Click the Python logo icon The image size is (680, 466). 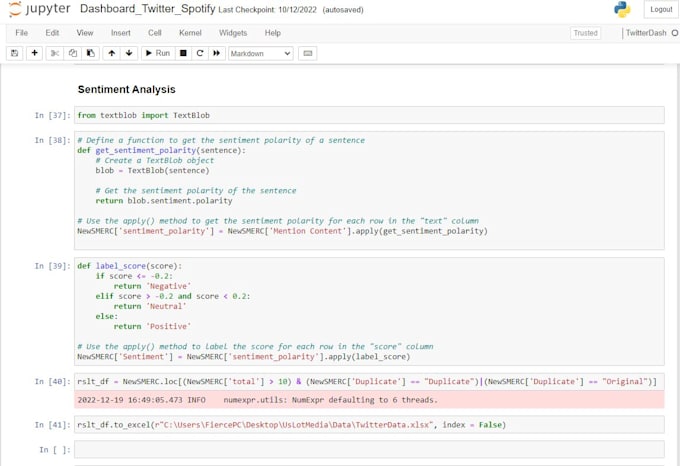(x=622, y=10)
